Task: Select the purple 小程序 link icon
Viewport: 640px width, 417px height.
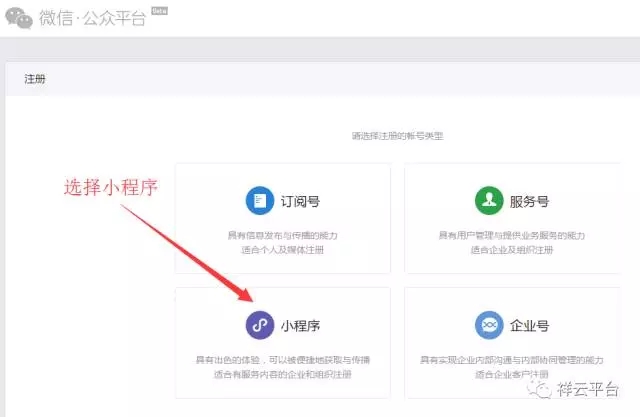Action: 260,325
